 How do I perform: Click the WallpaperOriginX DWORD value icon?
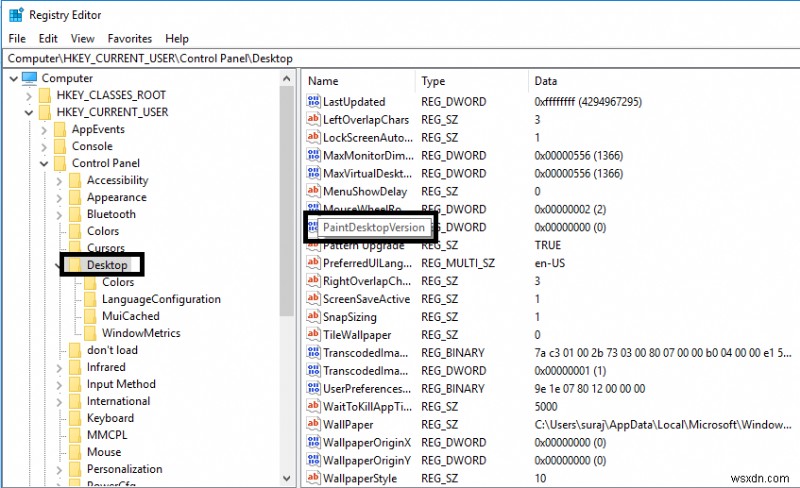tap(313, 442)
